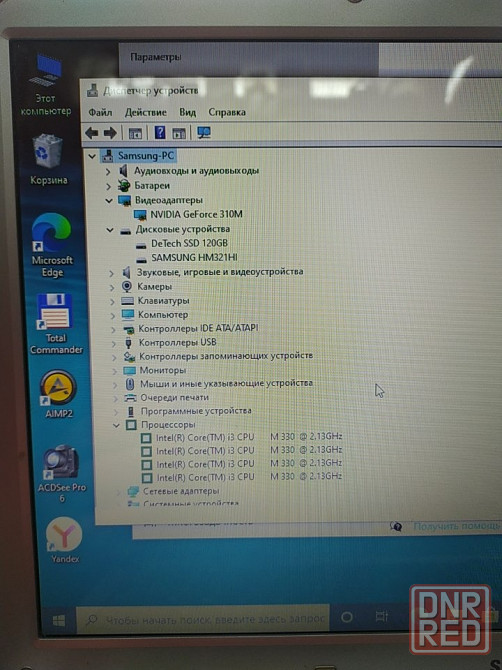Click the taskbar search input field
Viewport: 502px width, 670px height.
[x=203, y=619]
